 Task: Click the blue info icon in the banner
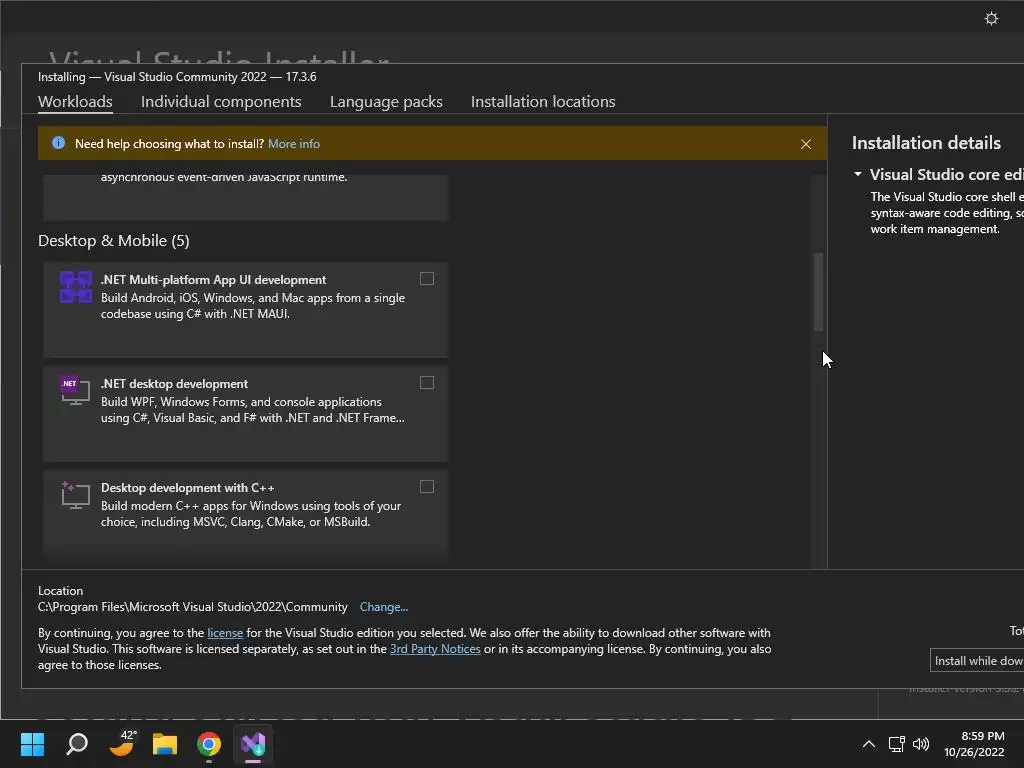tap(58, 143)
